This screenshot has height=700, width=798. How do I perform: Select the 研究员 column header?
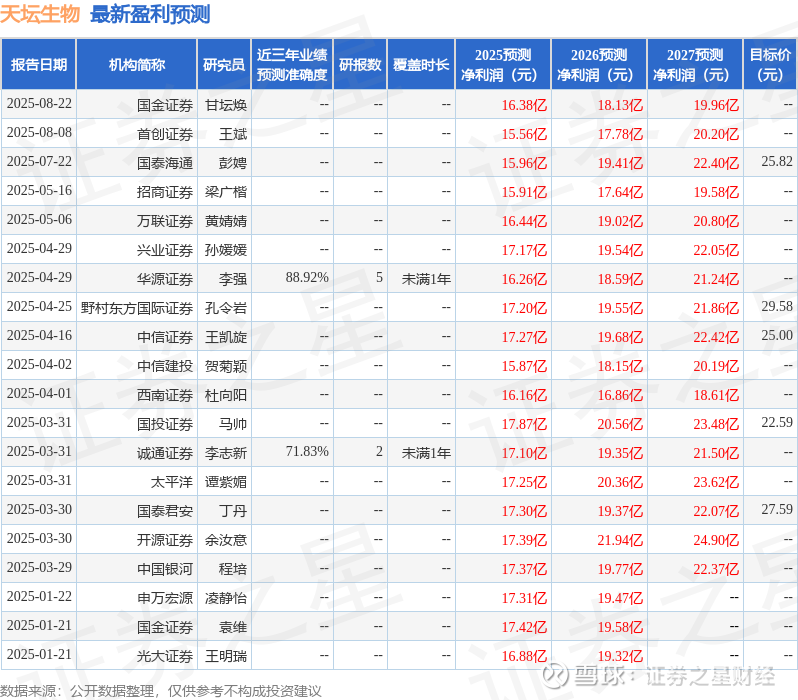[x=224, y=65]
